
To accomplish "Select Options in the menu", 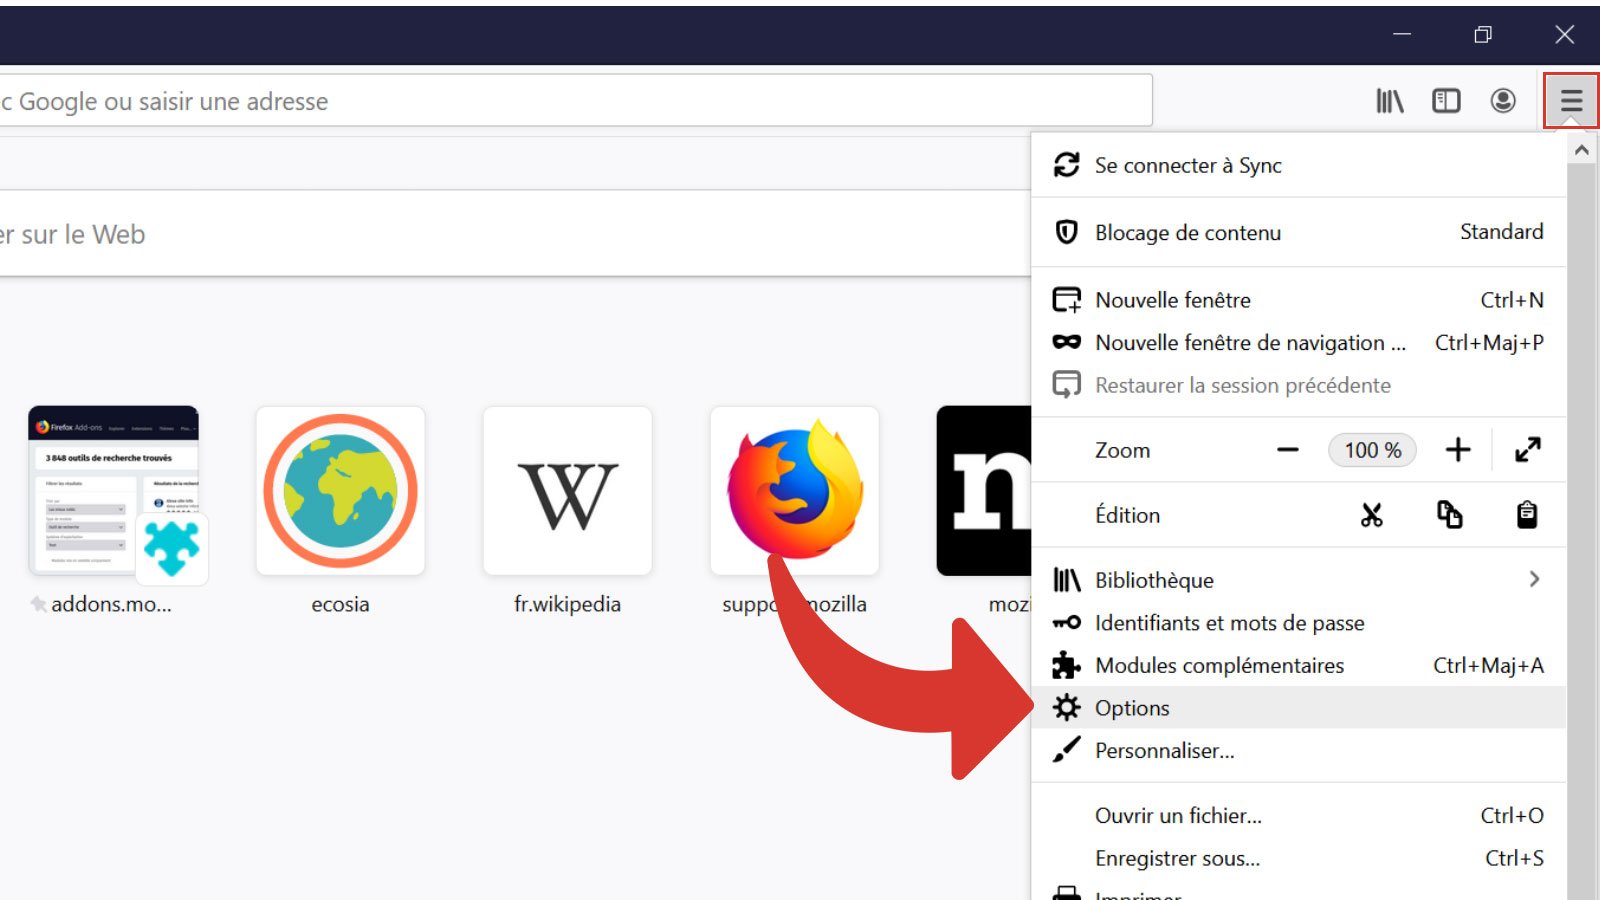I will pos(1132,707).
